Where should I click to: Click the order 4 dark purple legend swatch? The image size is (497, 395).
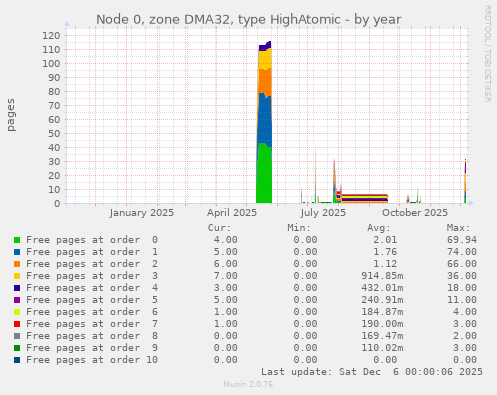point(17,288)
